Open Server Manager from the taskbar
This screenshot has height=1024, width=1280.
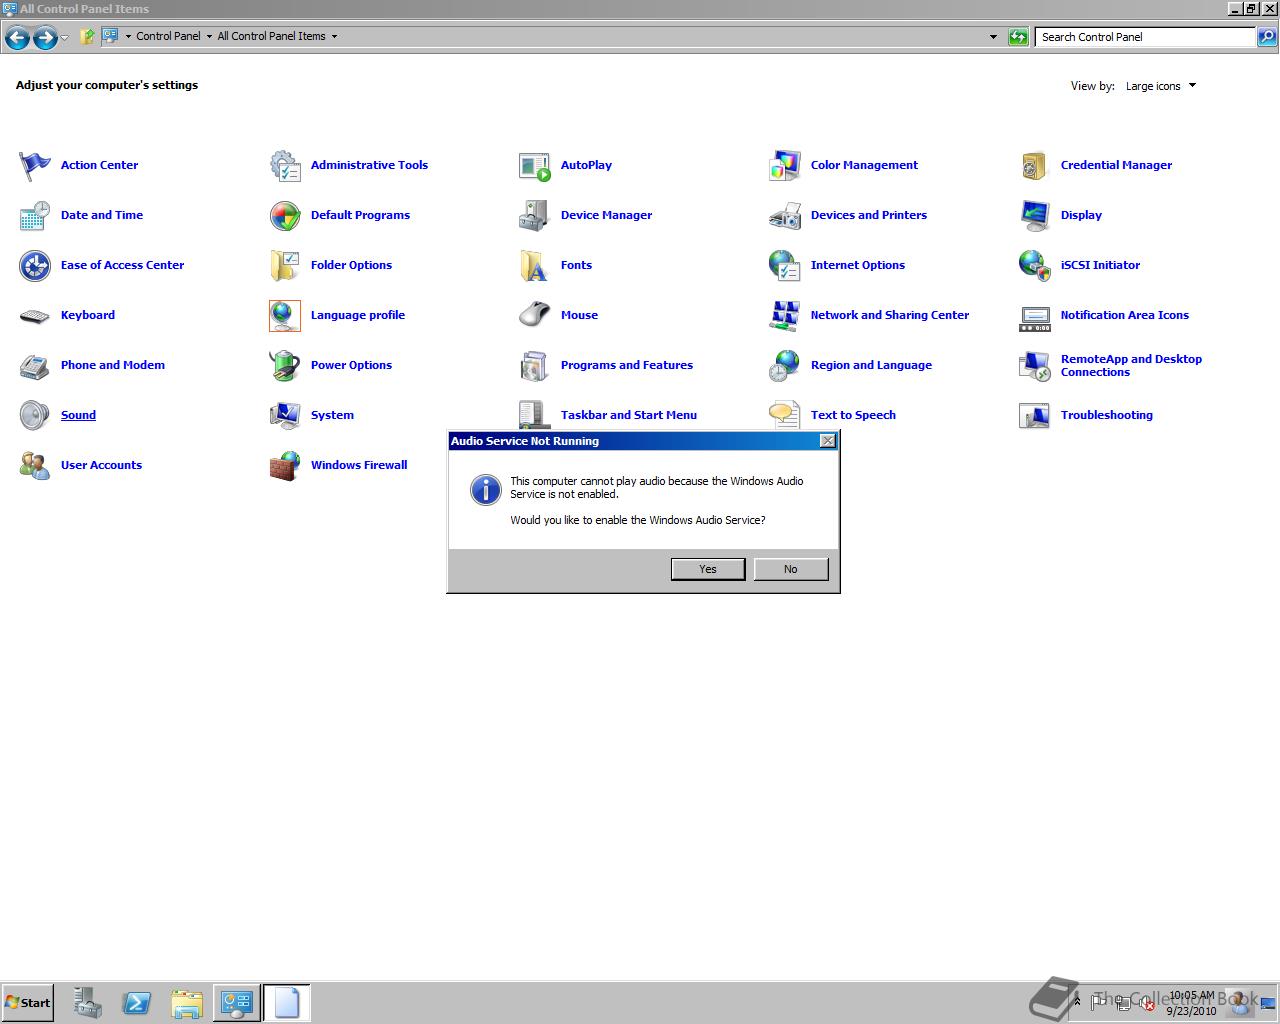[87, 1003]
